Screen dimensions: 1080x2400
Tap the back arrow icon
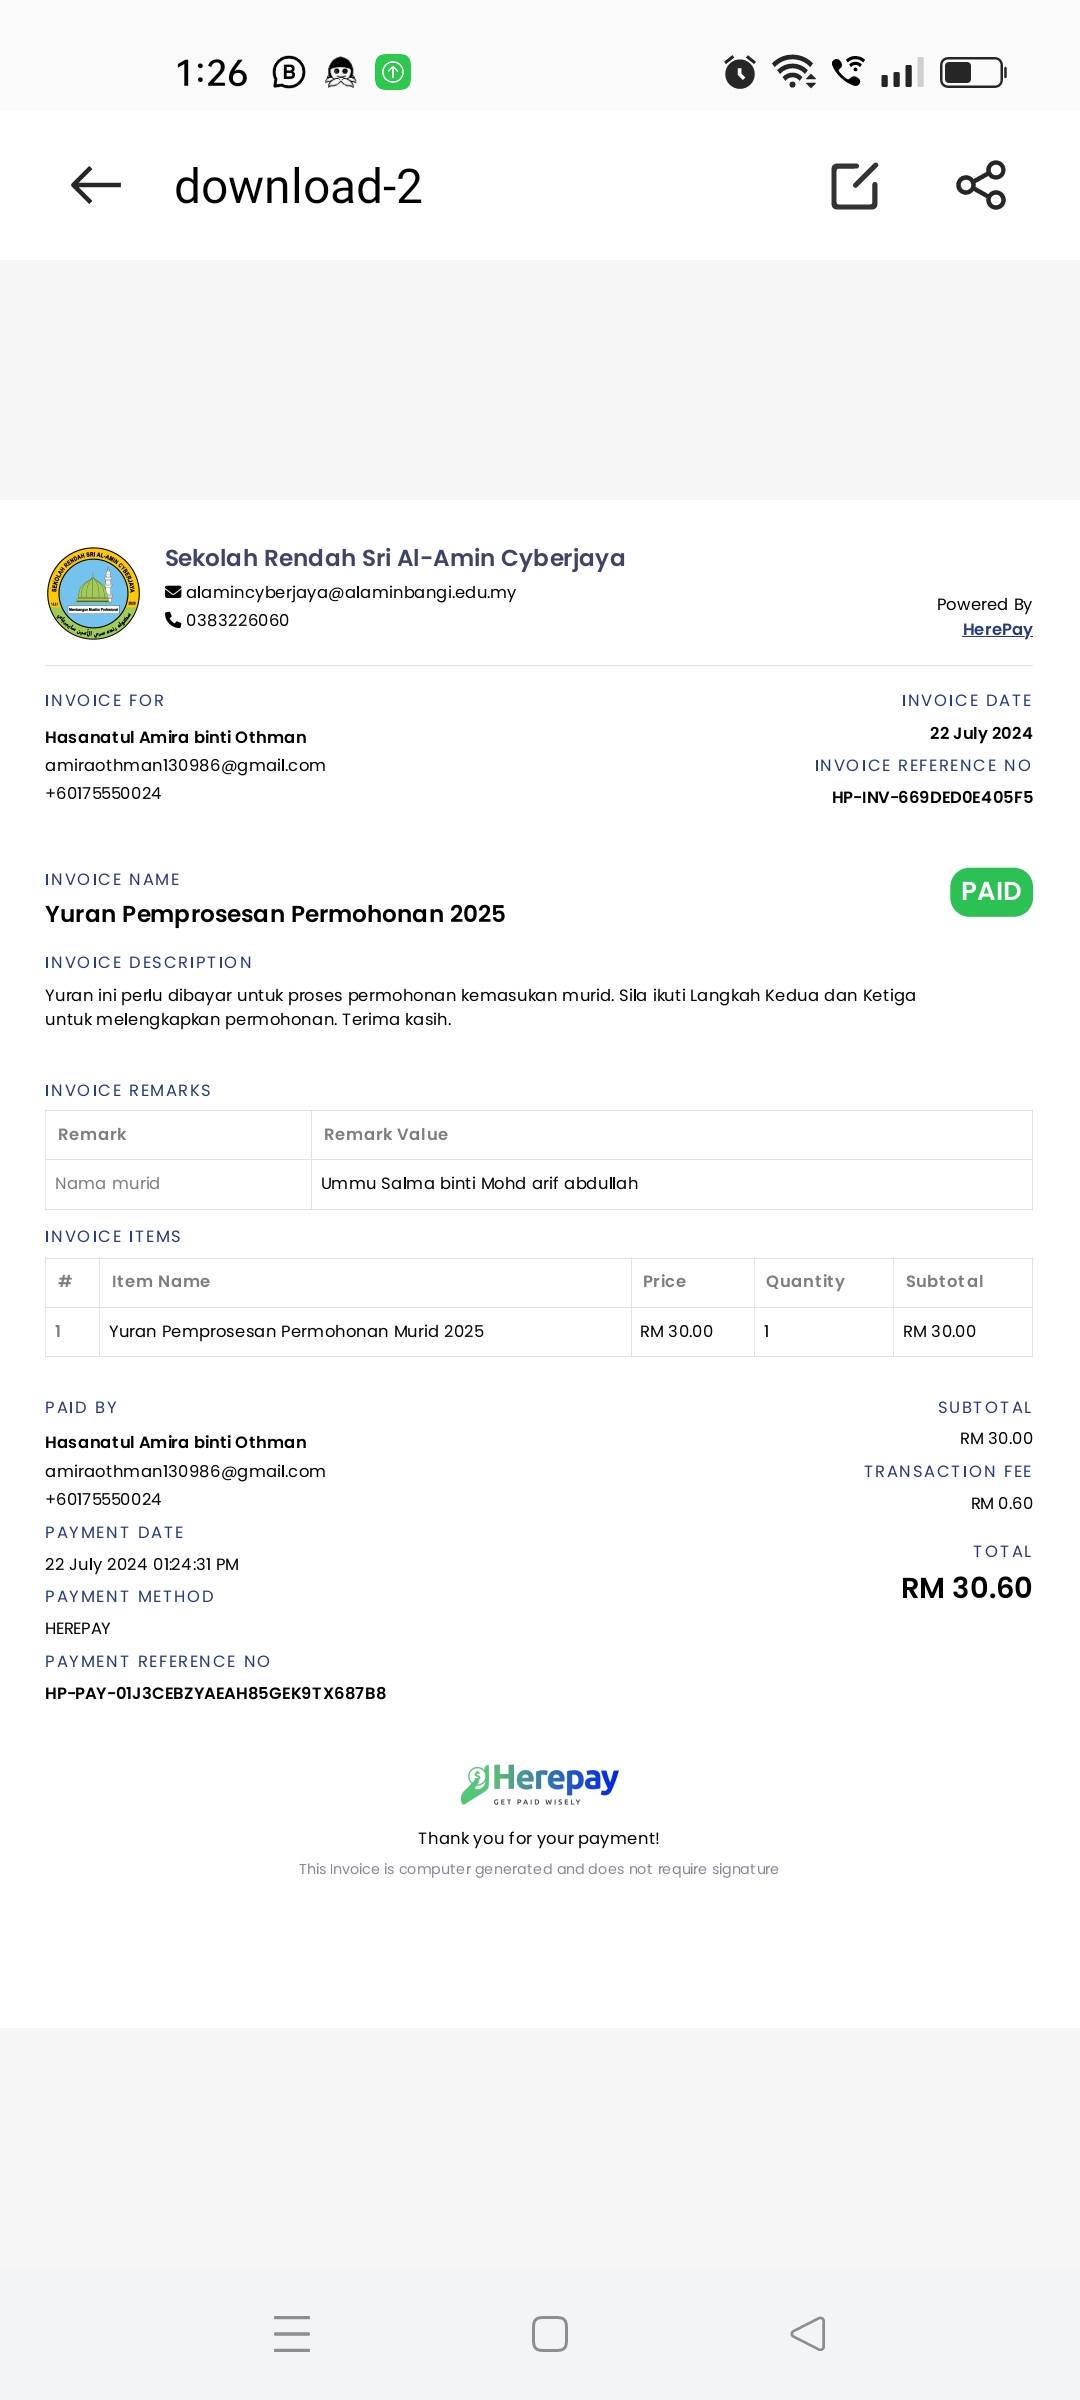click(96, 185)
